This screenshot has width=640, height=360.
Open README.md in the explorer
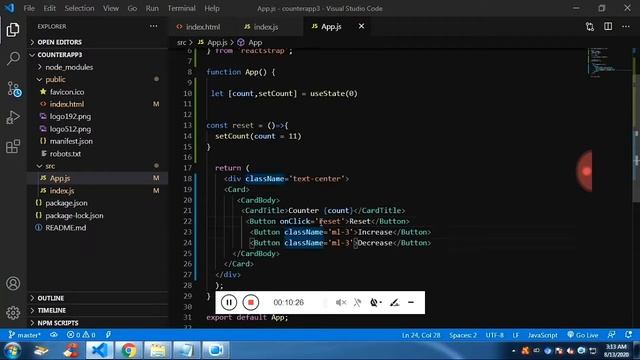98,228
